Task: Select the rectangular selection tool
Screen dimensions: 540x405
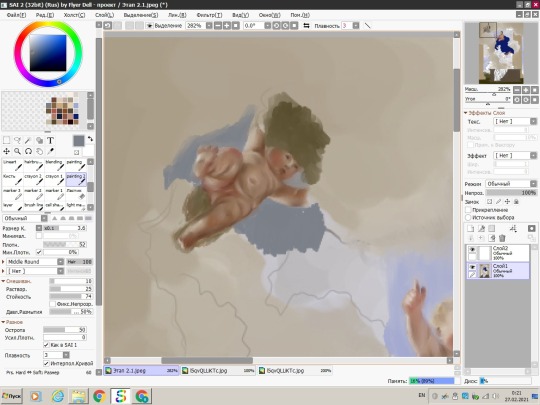Action: point(7,140)
